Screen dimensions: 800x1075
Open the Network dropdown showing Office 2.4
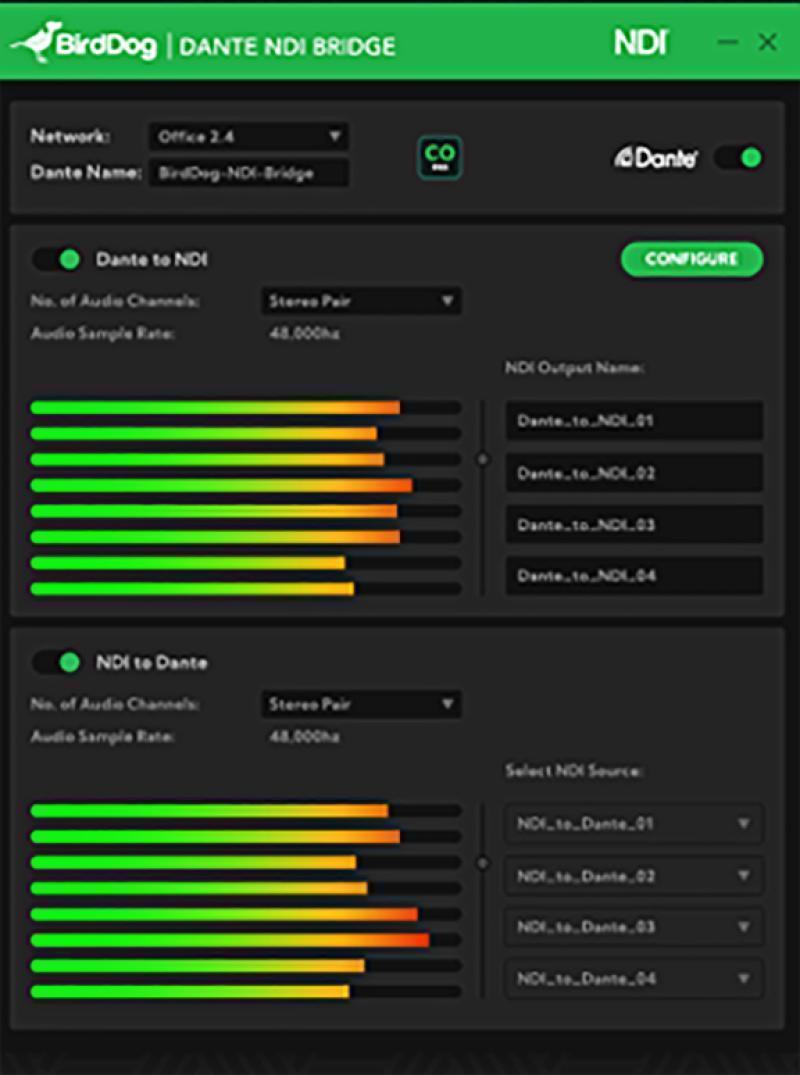point(248,136)
